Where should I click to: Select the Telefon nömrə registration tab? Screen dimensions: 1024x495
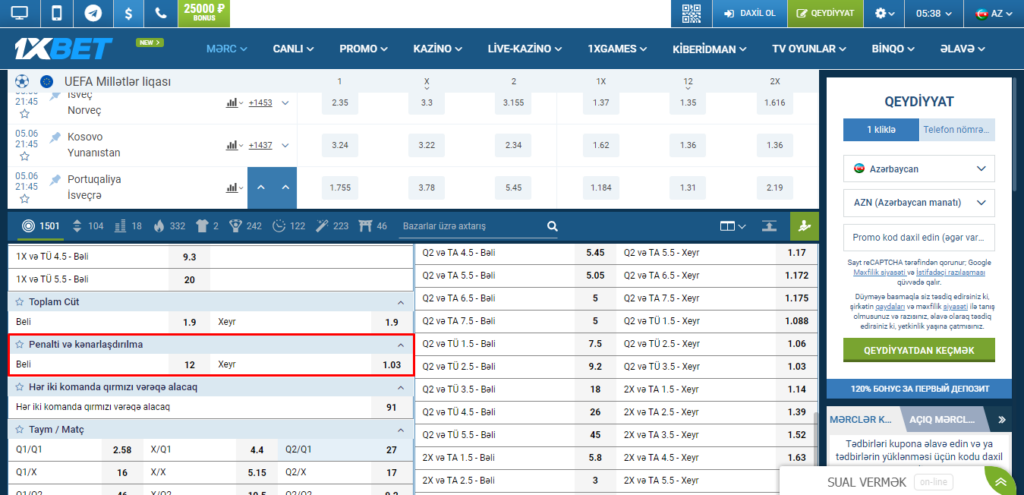tap(957, 130)
